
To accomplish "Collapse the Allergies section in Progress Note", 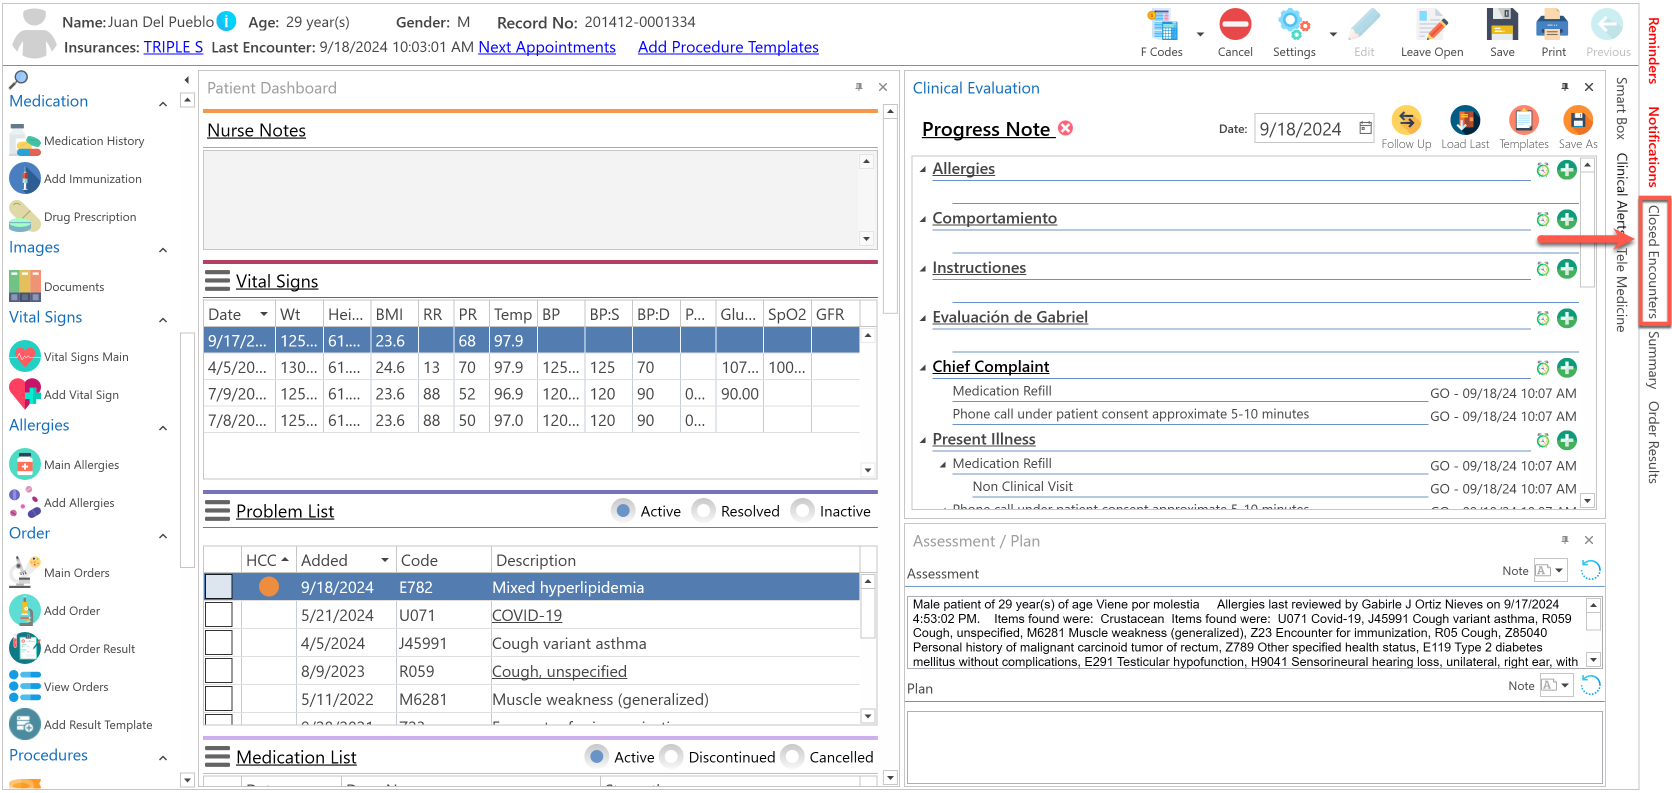I will click(x=923, y=169).
